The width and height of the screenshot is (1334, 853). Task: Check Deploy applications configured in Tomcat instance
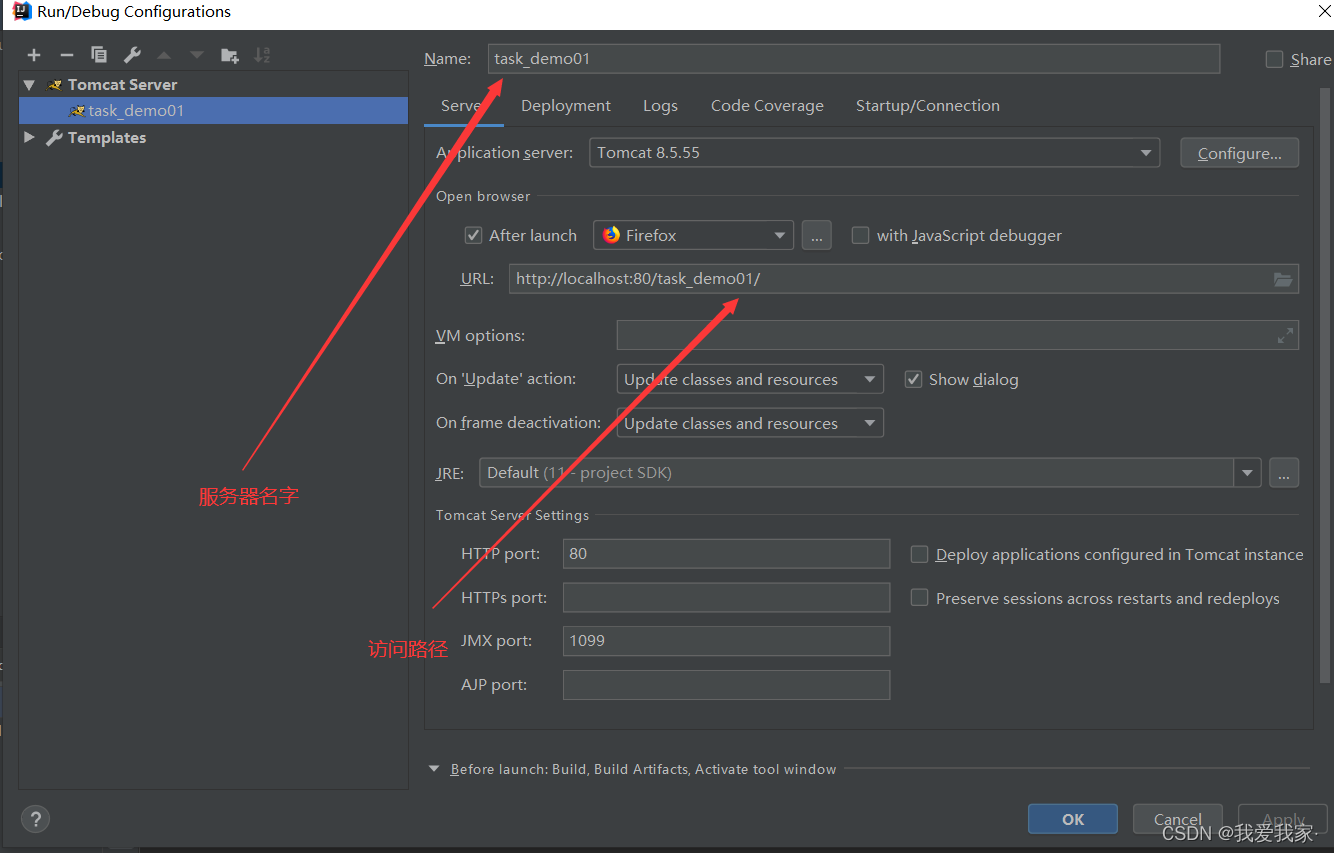pos(920,554)
